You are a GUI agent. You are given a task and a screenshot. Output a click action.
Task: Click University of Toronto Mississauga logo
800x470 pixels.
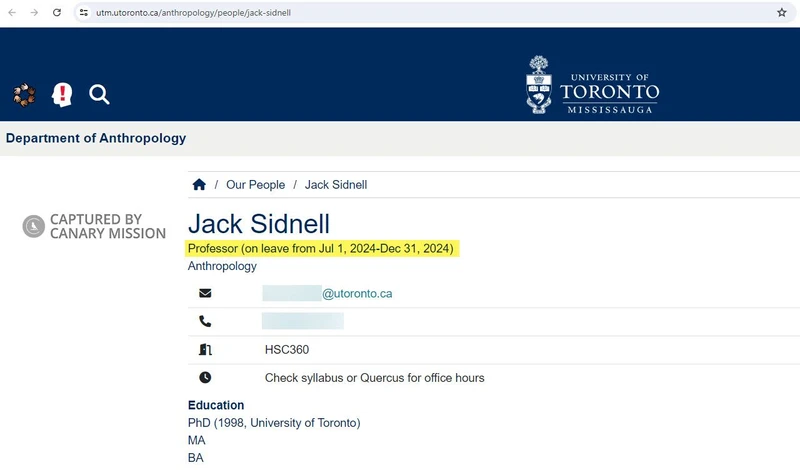pyautogui.click(x=592, y=85)
